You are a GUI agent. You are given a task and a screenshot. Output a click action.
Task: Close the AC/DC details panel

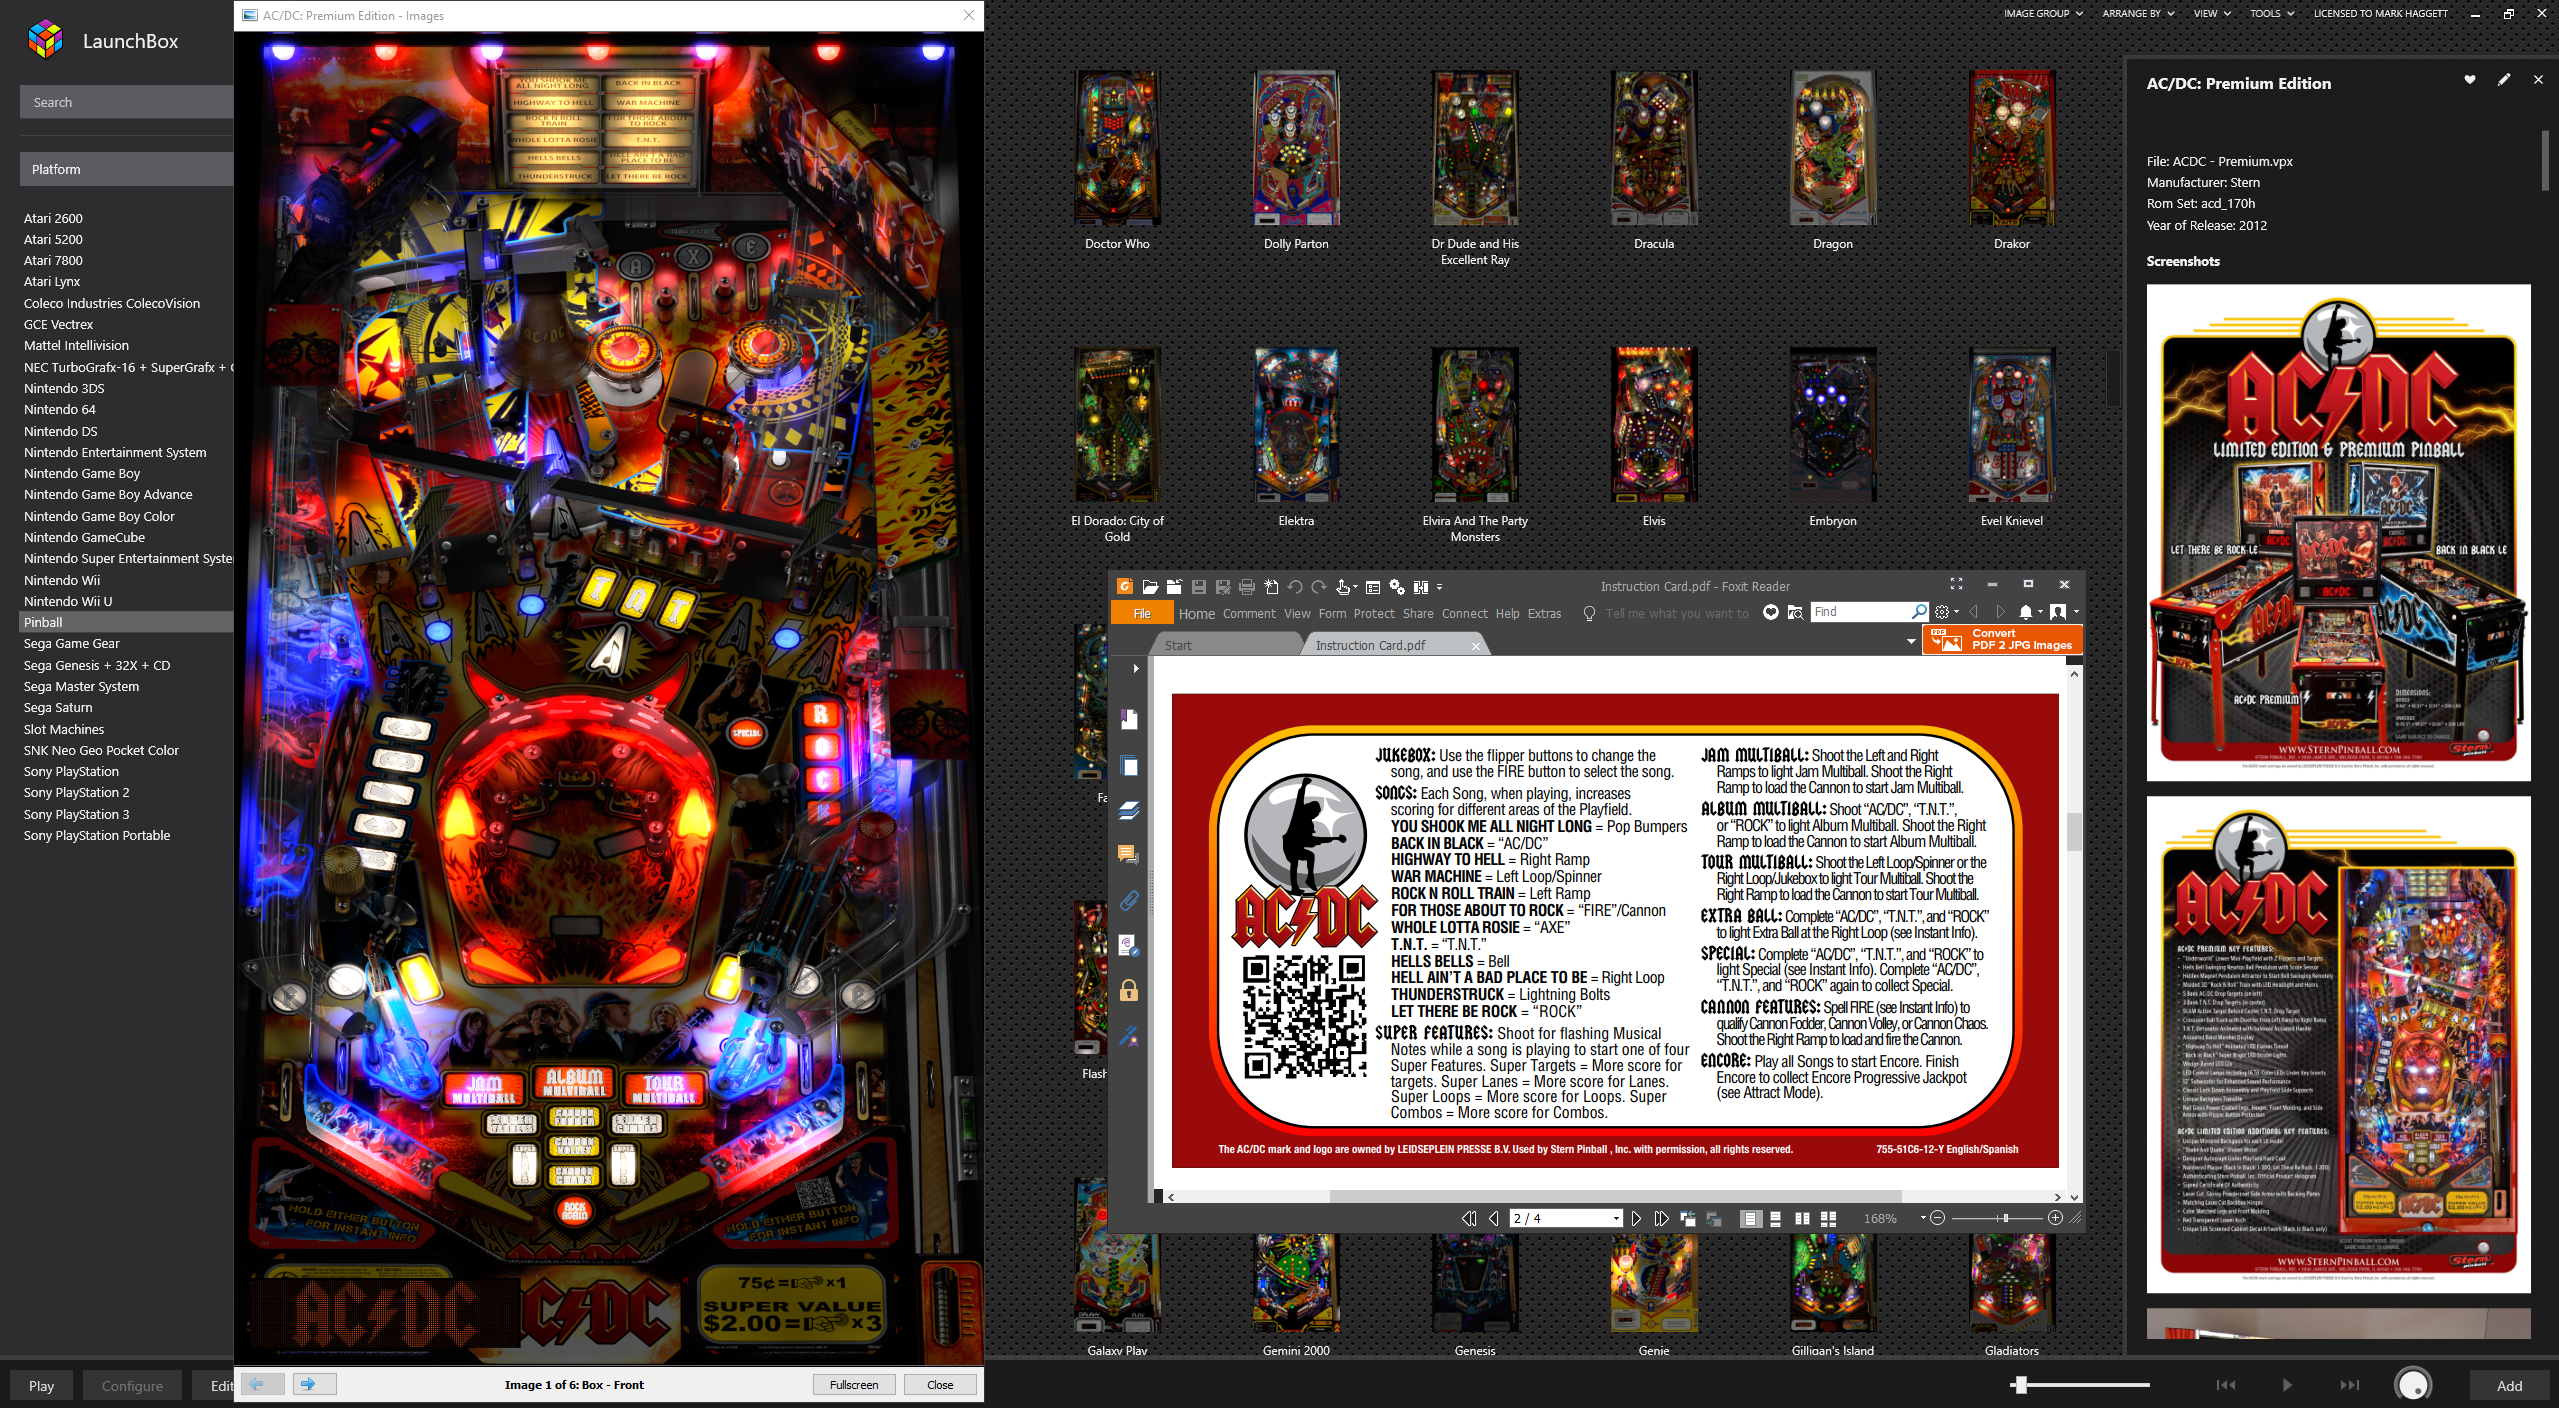2538,80
